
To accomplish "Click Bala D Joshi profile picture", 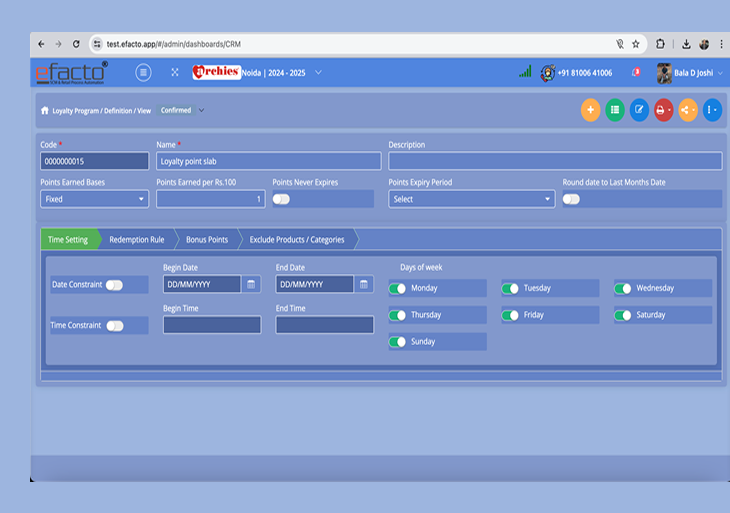I will pos(664,73).
